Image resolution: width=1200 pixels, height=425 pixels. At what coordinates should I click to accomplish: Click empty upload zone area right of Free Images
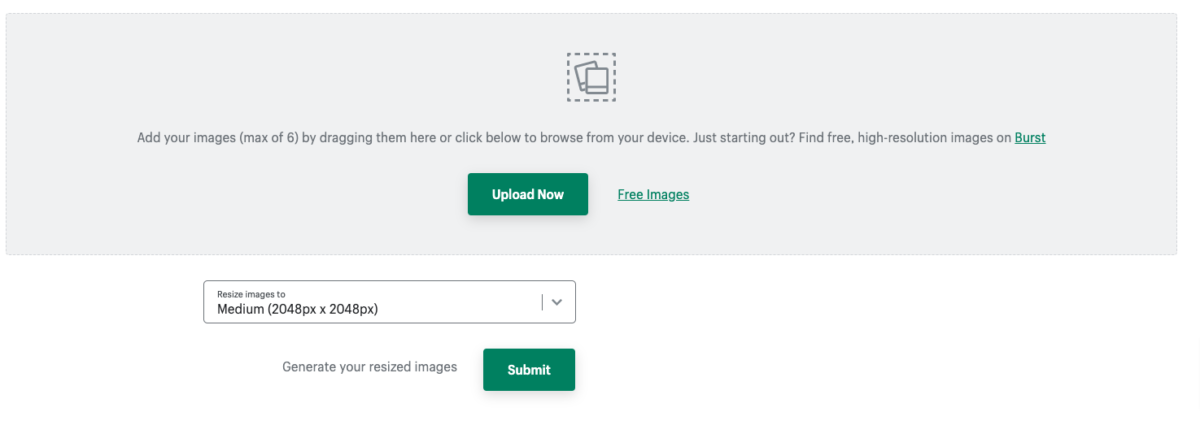(900, 200)
